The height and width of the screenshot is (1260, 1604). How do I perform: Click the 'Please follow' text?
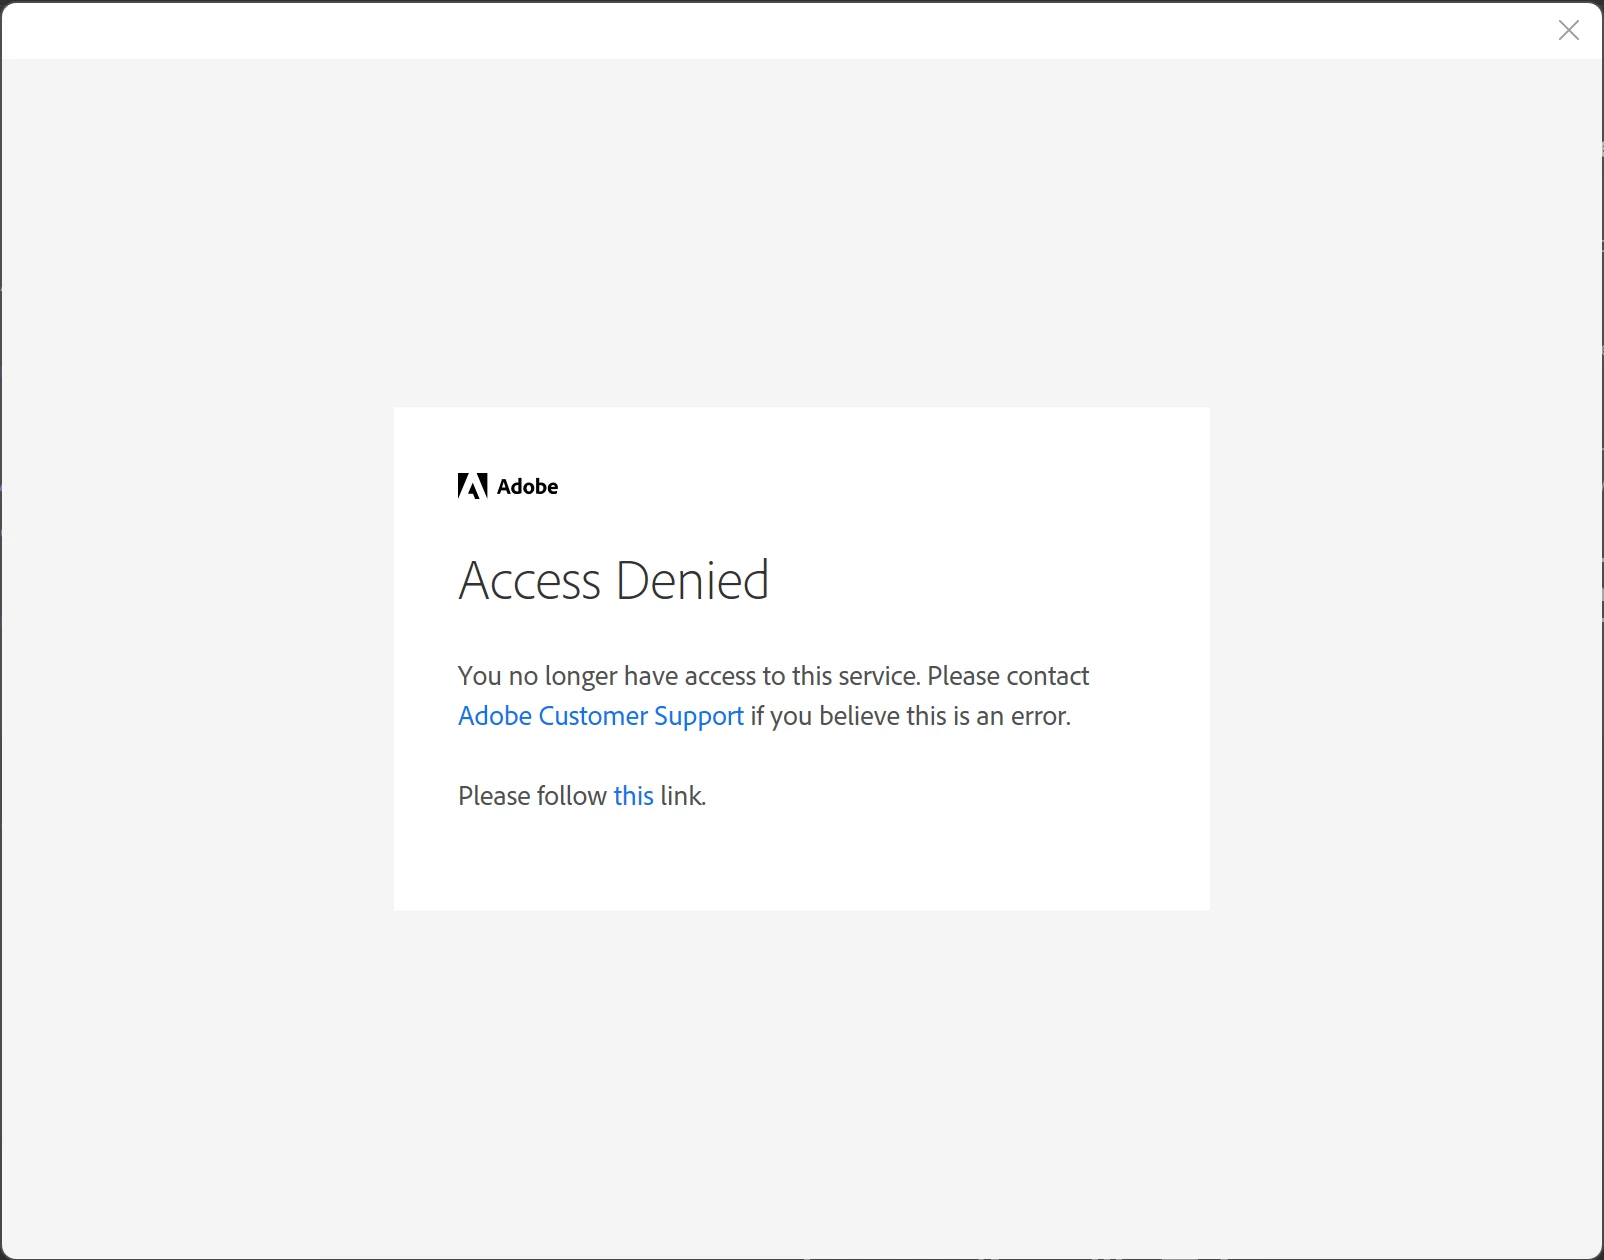(x=532, y=796)
